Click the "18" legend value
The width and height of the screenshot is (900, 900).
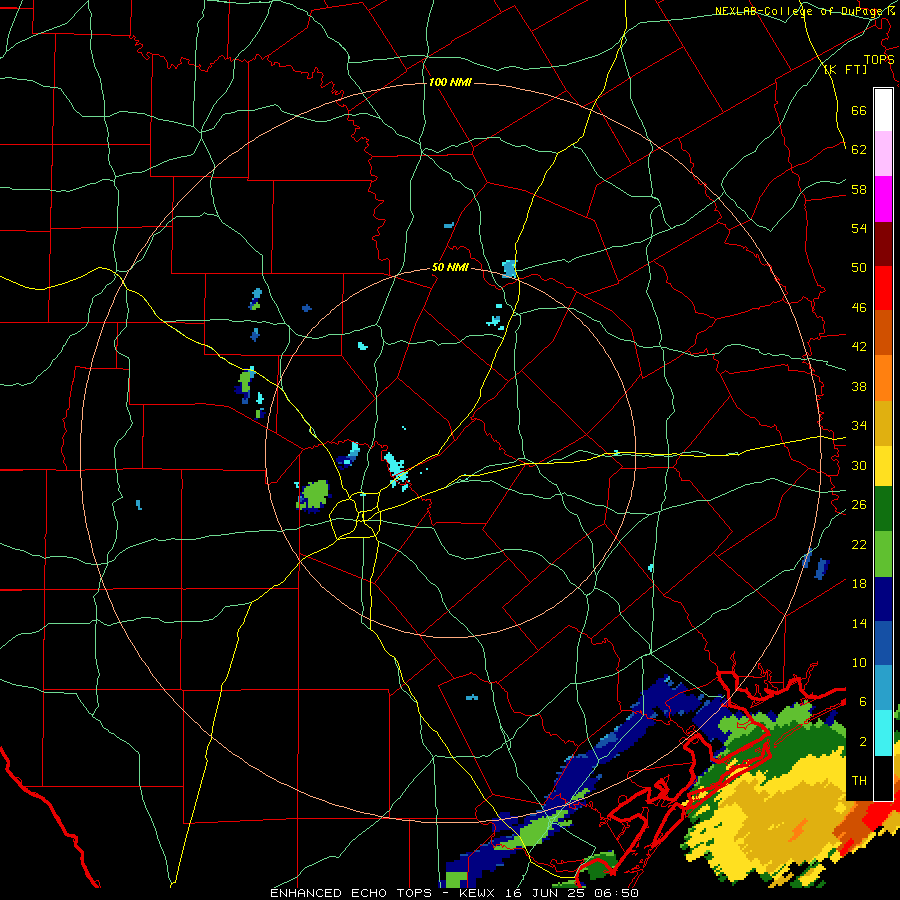[859, 584]
